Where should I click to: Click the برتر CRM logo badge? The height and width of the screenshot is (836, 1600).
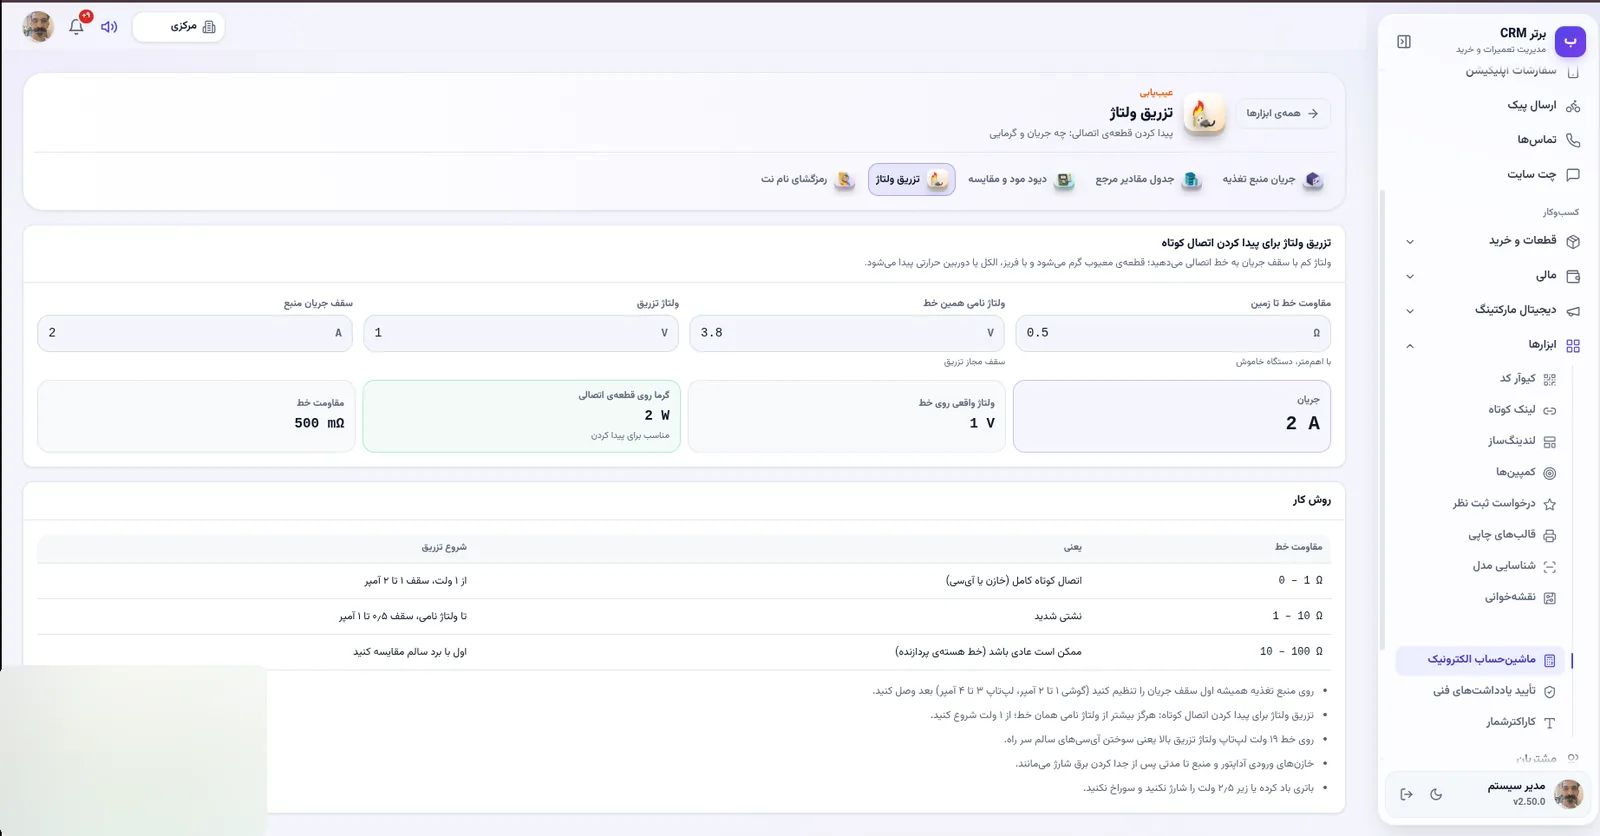[1570, 41]
